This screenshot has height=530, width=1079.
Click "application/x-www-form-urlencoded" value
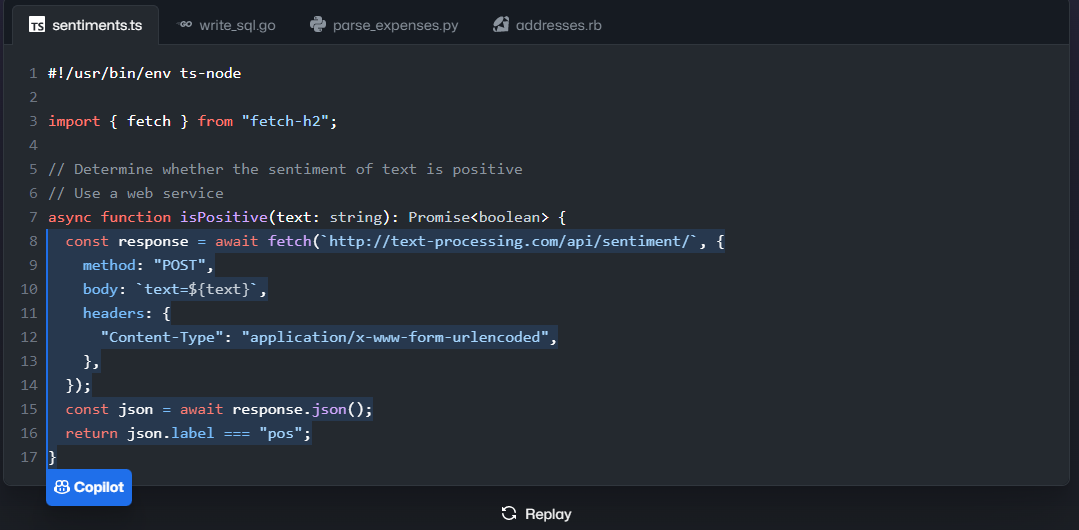395,338
